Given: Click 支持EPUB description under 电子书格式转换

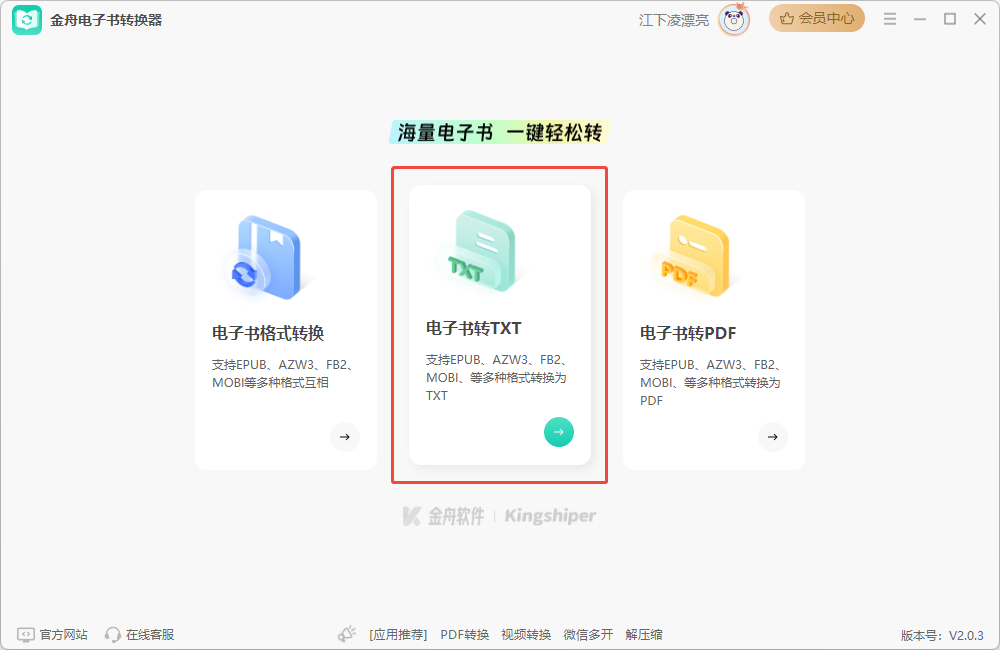Looking at the screenshot, I should click(283, 374).
